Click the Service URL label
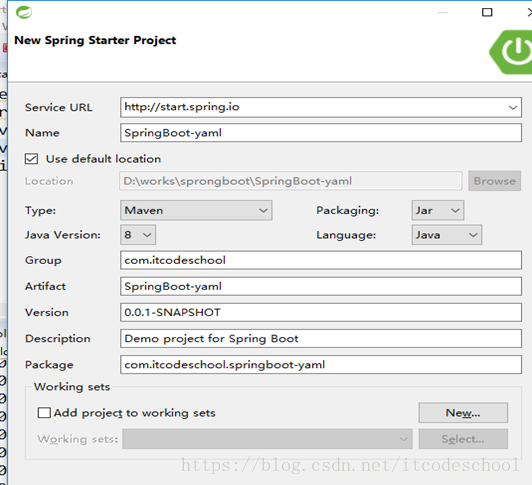 (58, 108)
